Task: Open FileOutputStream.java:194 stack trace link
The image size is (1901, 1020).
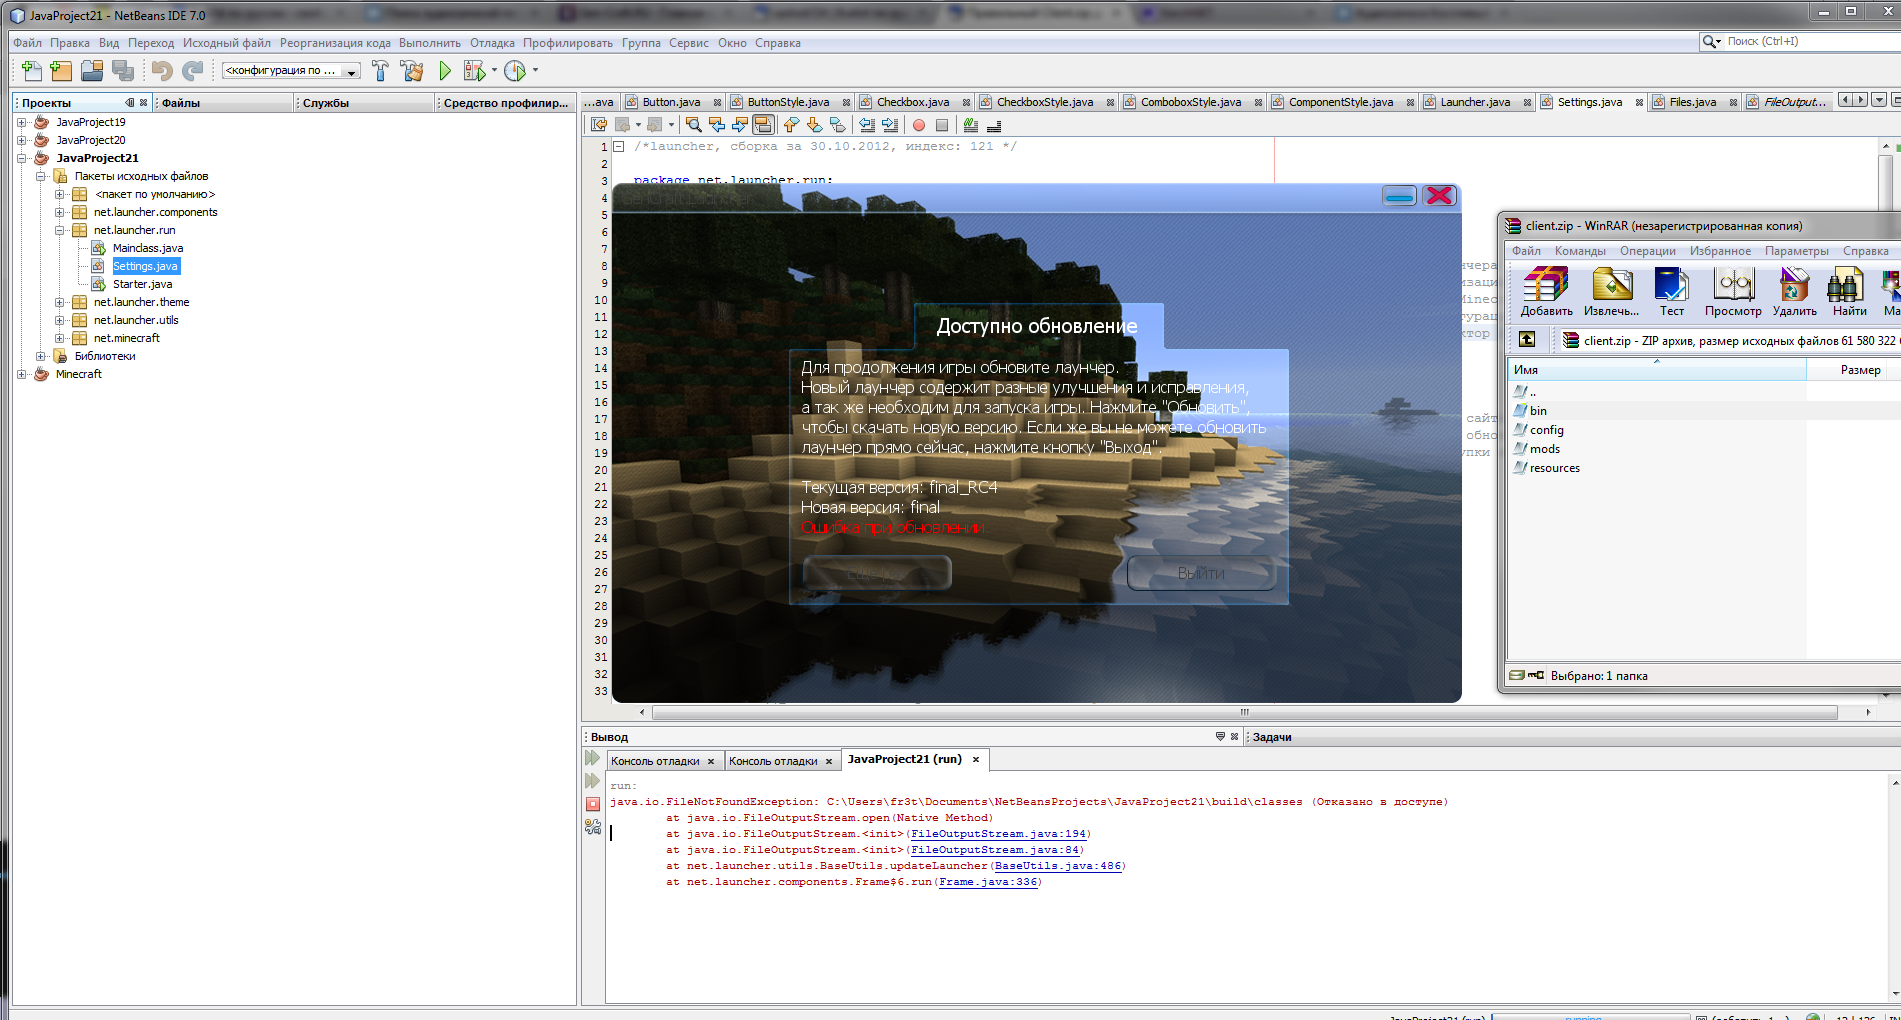Action: pyautogui.click(x=998, y=834)
